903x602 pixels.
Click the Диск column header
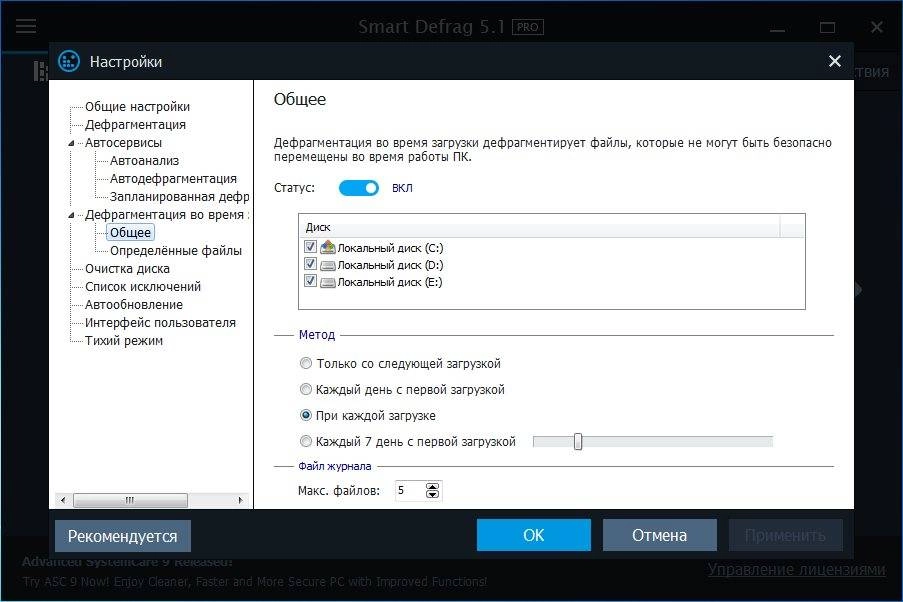tap(540, 227)
